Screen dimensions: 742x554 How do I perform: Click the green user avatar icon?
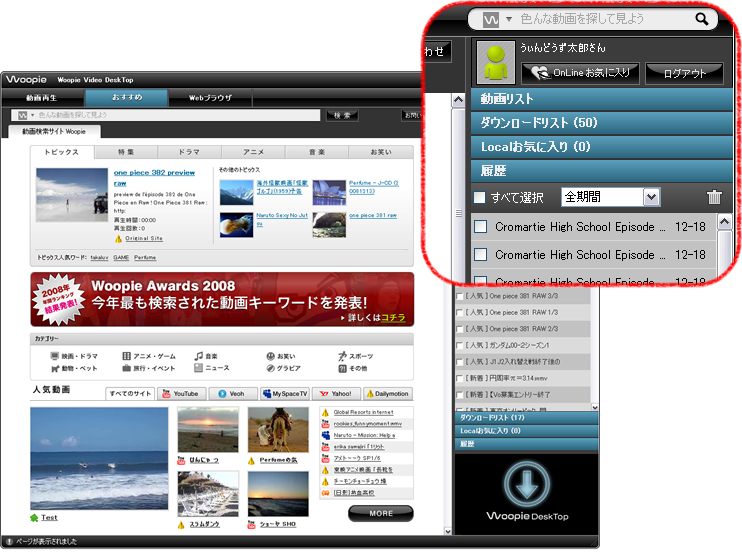[x=495, y=62]
